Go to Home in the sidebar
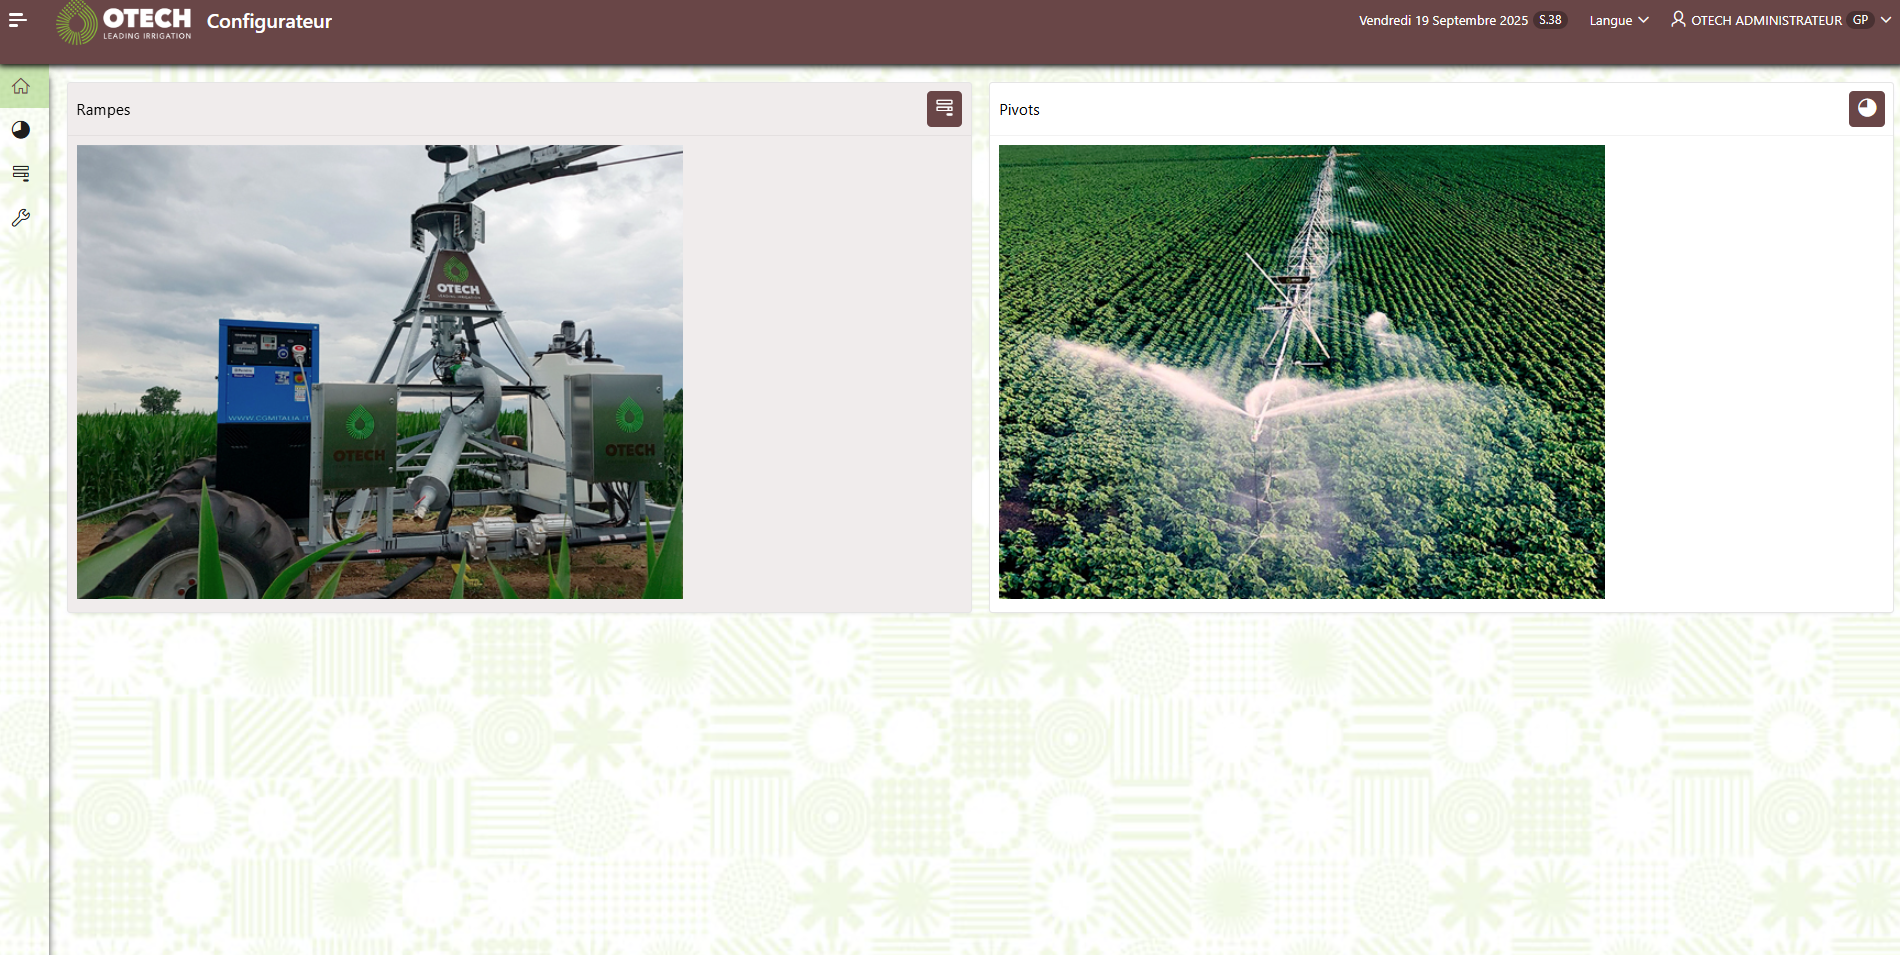Viewport: 1900px width, 955px height. (21, 87)
